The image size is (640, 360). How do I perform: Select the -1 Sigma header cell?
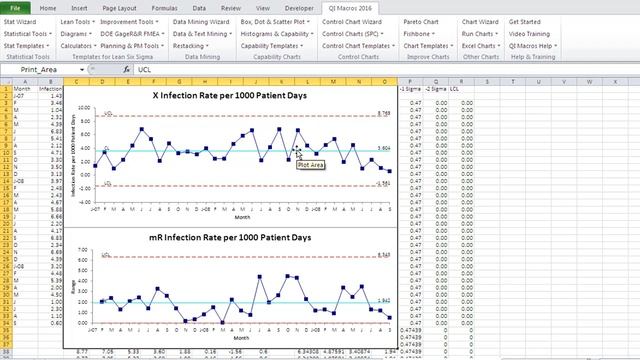click(x=410, y=89)
